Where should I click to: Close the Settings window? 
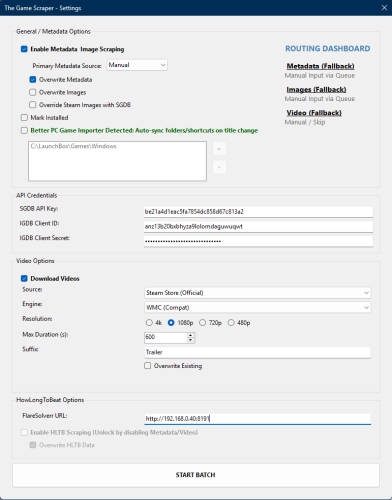pos(384,8)
